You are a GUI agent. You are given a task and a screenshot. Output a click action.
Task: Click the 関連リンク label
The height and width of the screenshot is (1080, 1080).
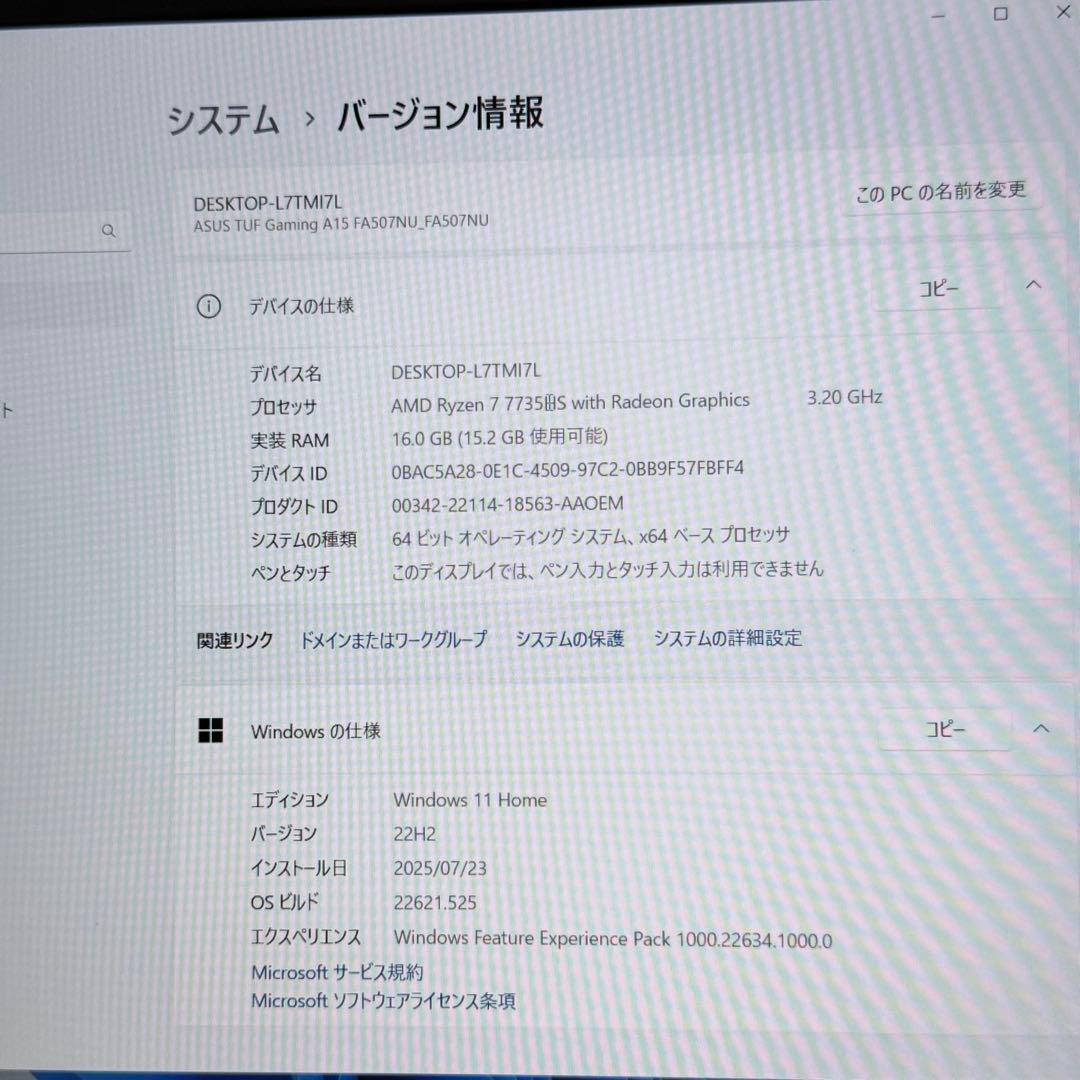[235, 641]
